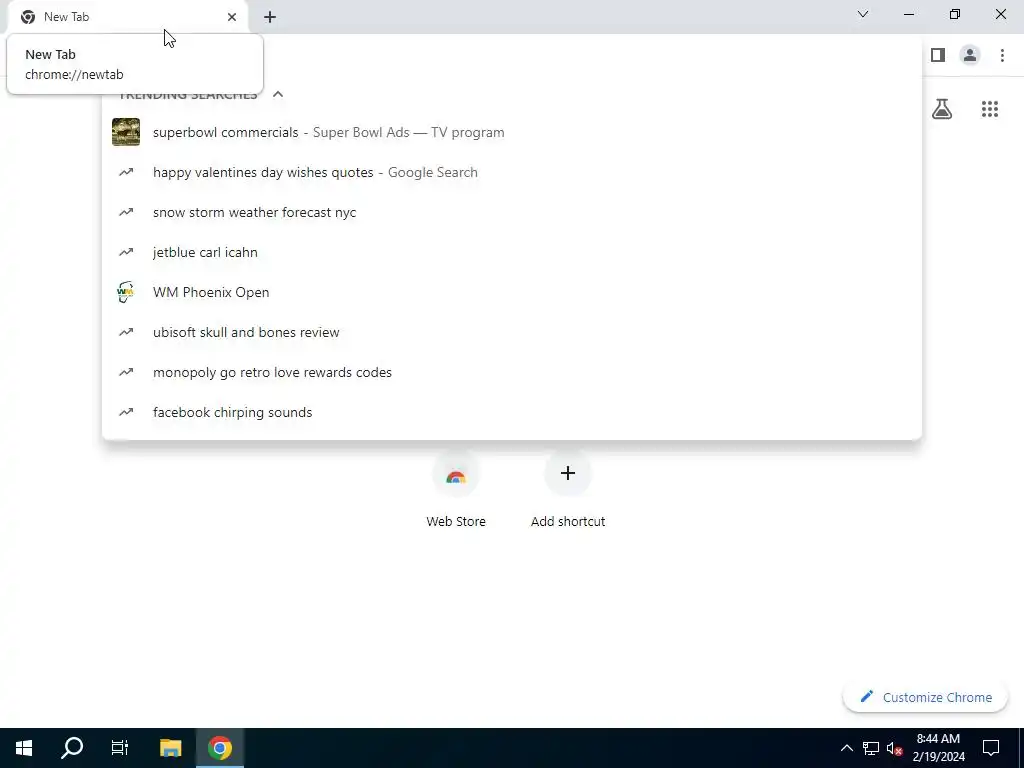Click trending arrow beside jetblue carl icahn
This screenshot has height=768, width=1024.
pos(126,252)
